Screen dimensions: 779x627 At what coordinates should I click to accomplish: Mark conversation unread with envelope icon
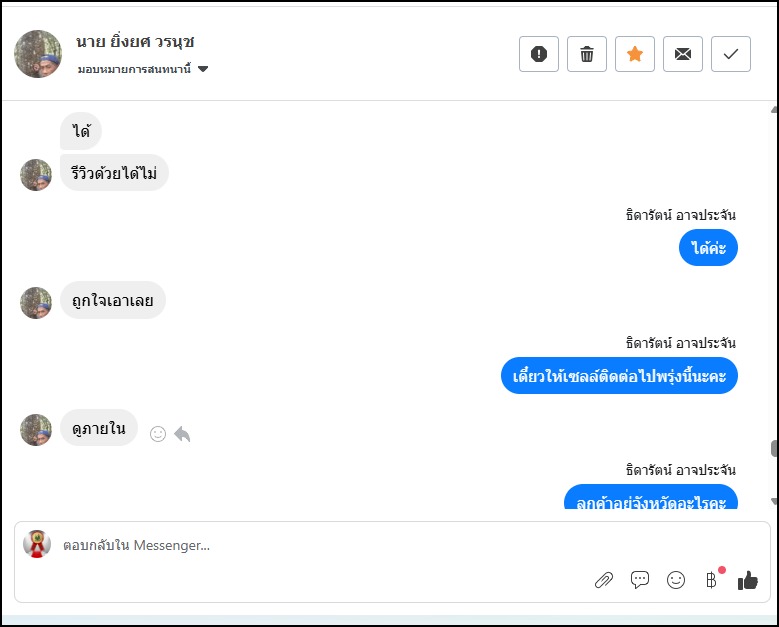coord(683,54)
